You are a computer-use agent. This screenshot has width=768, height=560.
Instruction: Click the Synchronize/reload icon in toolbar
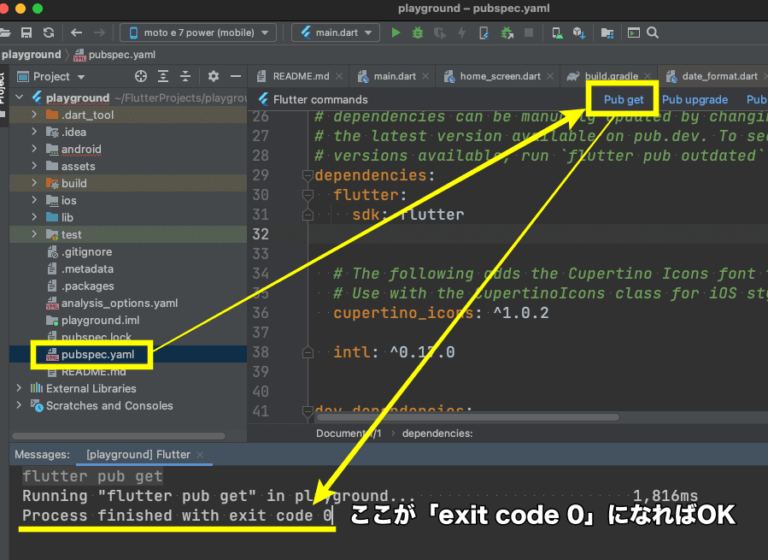pos(48,33)
